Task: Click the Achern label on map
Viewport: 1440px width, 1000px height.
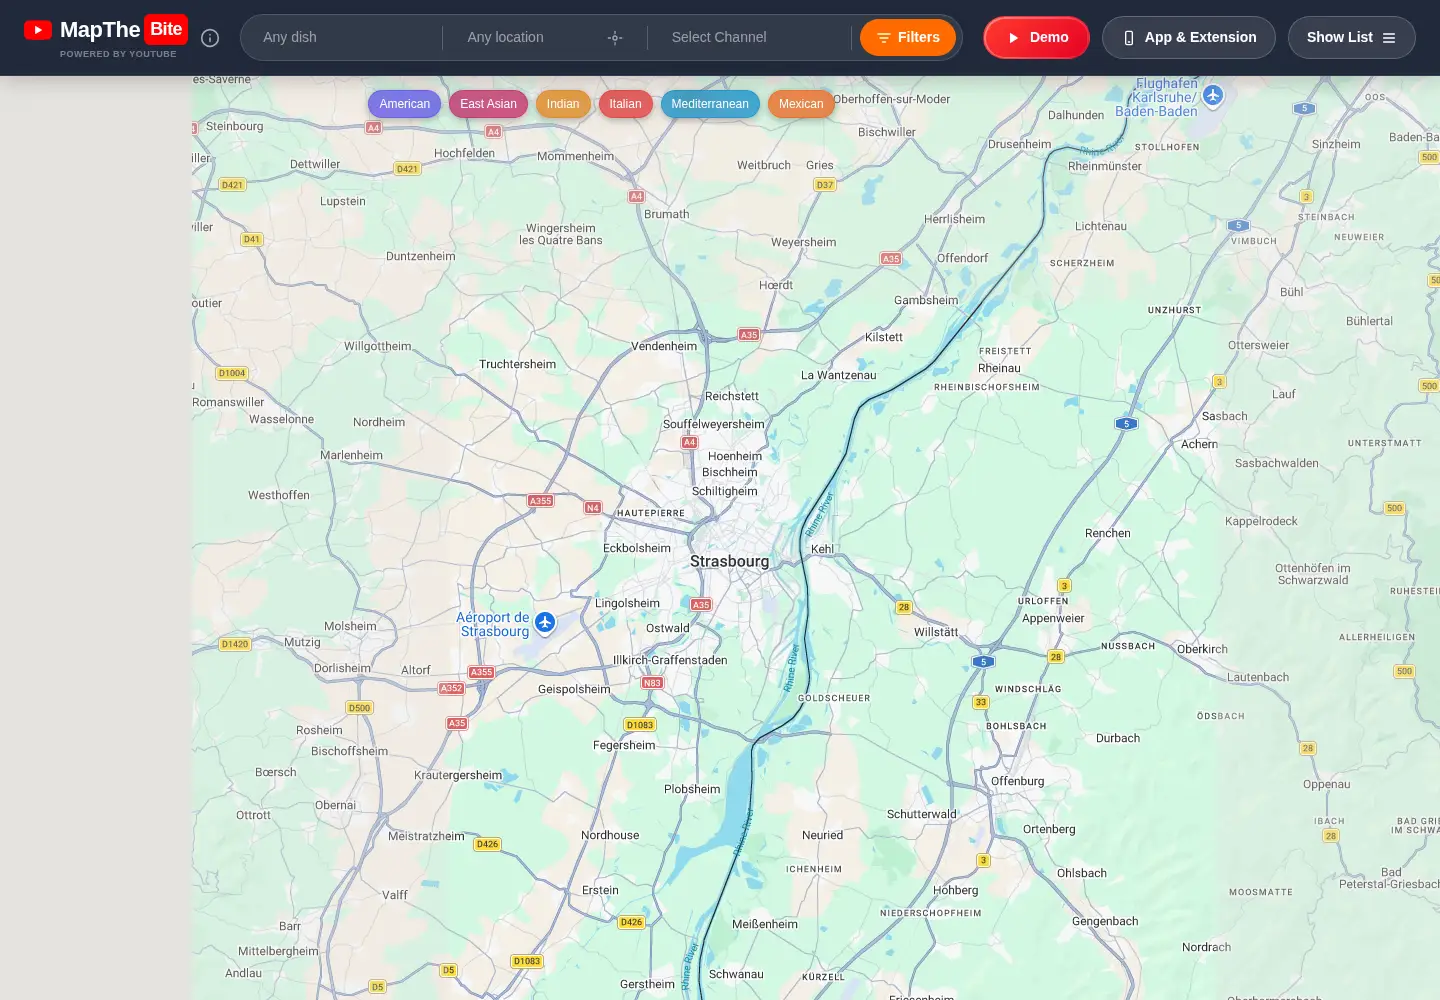Action: coord(1199,444)
